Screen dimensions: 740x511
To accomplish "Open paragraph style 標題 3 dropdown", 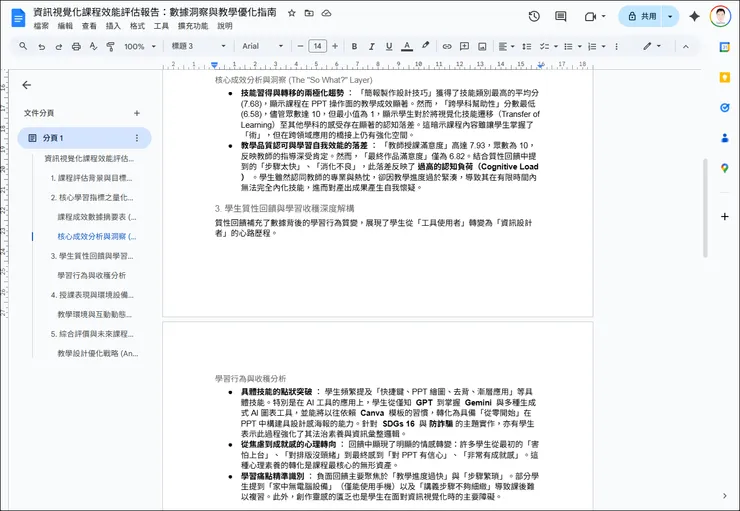I will tap(198, 46).
